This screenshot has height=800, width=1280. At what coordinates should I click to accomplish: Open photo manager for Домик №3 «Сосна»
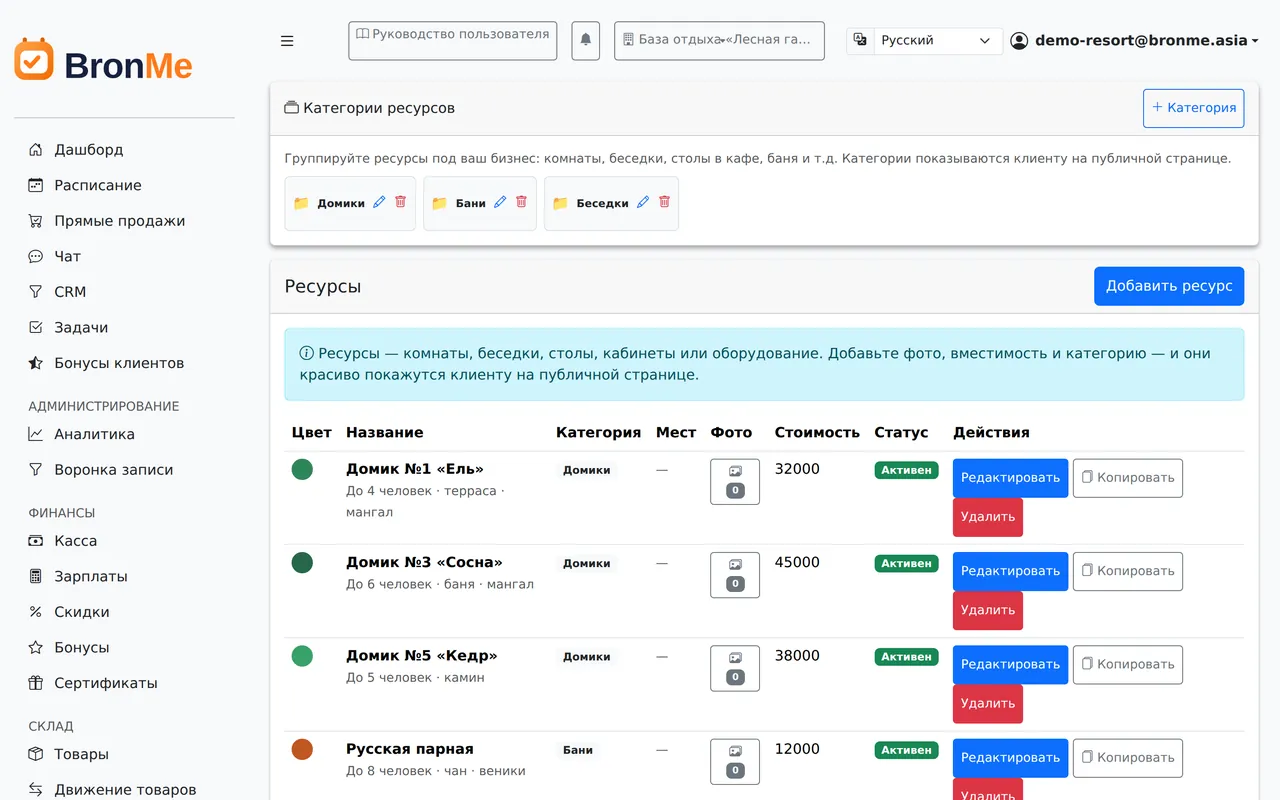click(x=735, y=575)
